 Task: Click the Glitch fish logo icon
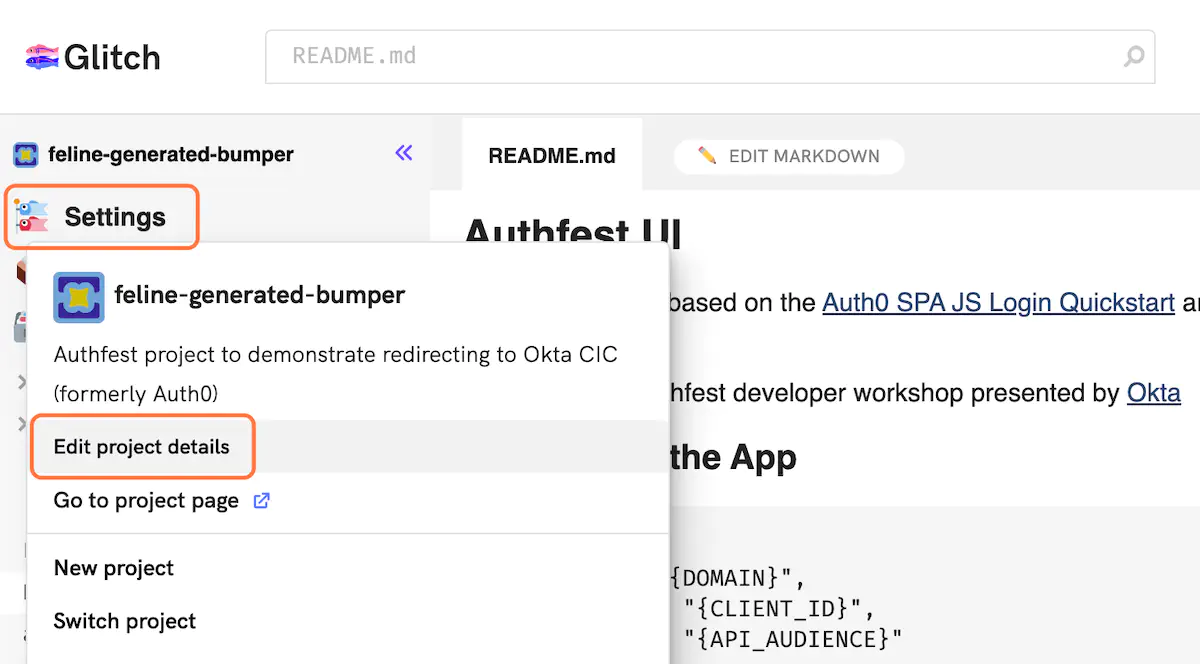(42, 57)
